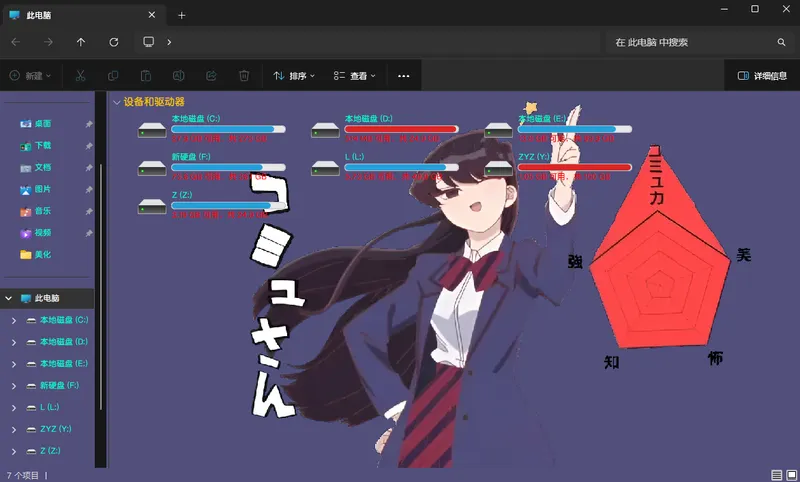Toggle the 详细信息 details pane

point(762,76)
